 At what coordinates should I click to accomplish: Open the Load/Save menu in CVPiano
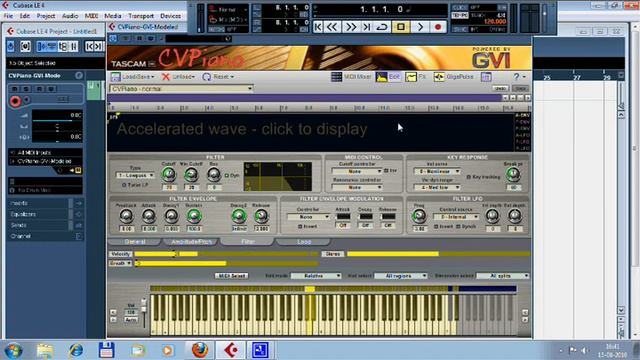coord(133,77)
